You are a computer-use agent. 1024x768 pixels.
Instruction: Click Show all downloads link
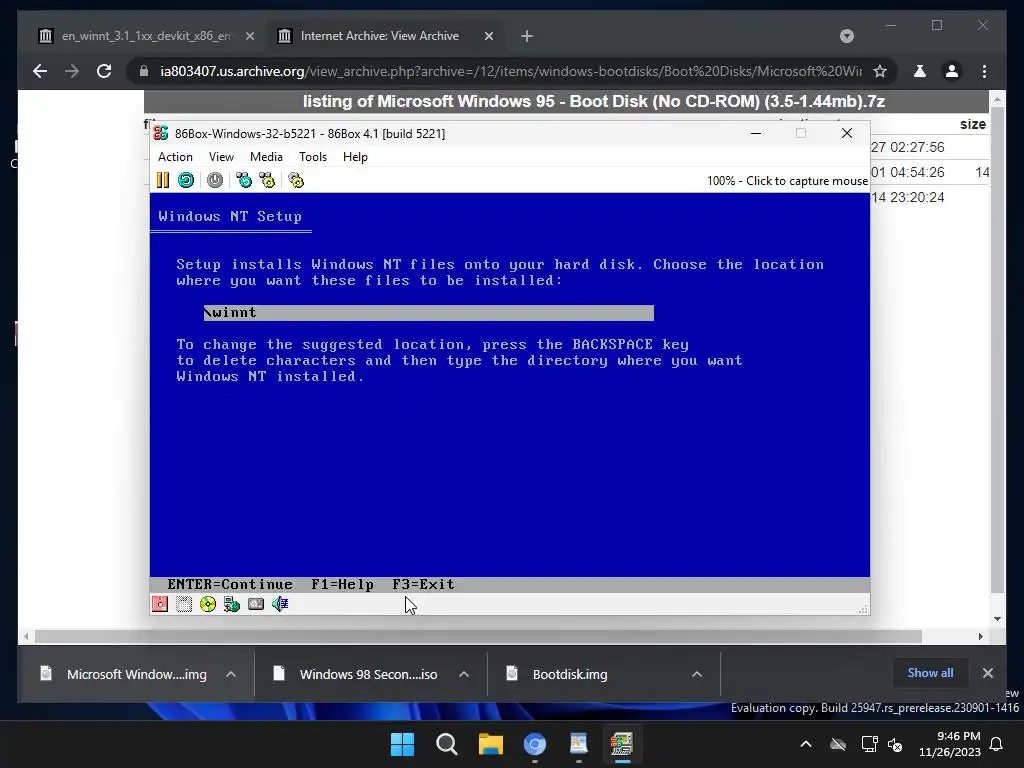click(930, 673)
